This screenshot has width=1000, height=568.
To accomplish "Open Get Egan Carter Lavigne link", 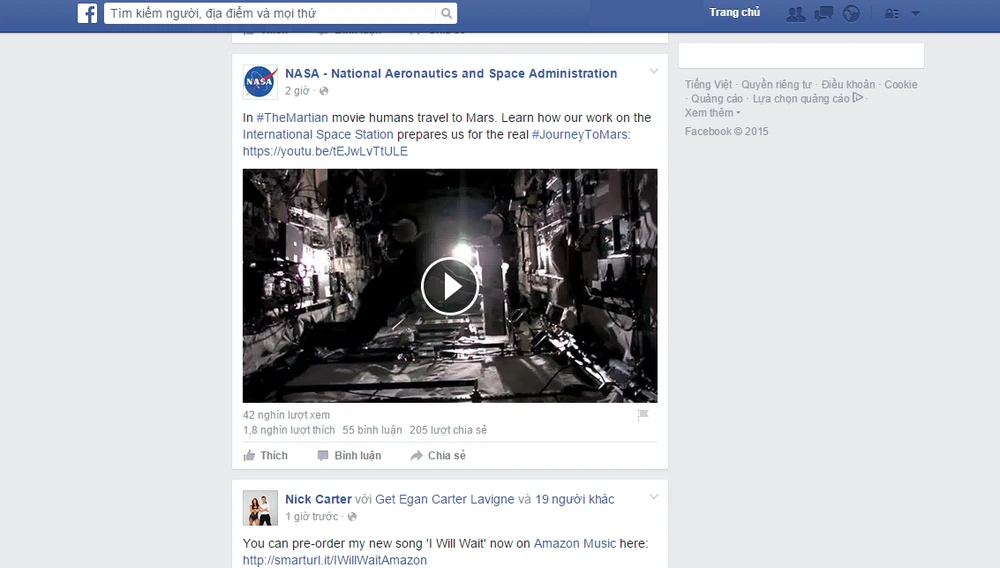I will (x=445, y=499).
